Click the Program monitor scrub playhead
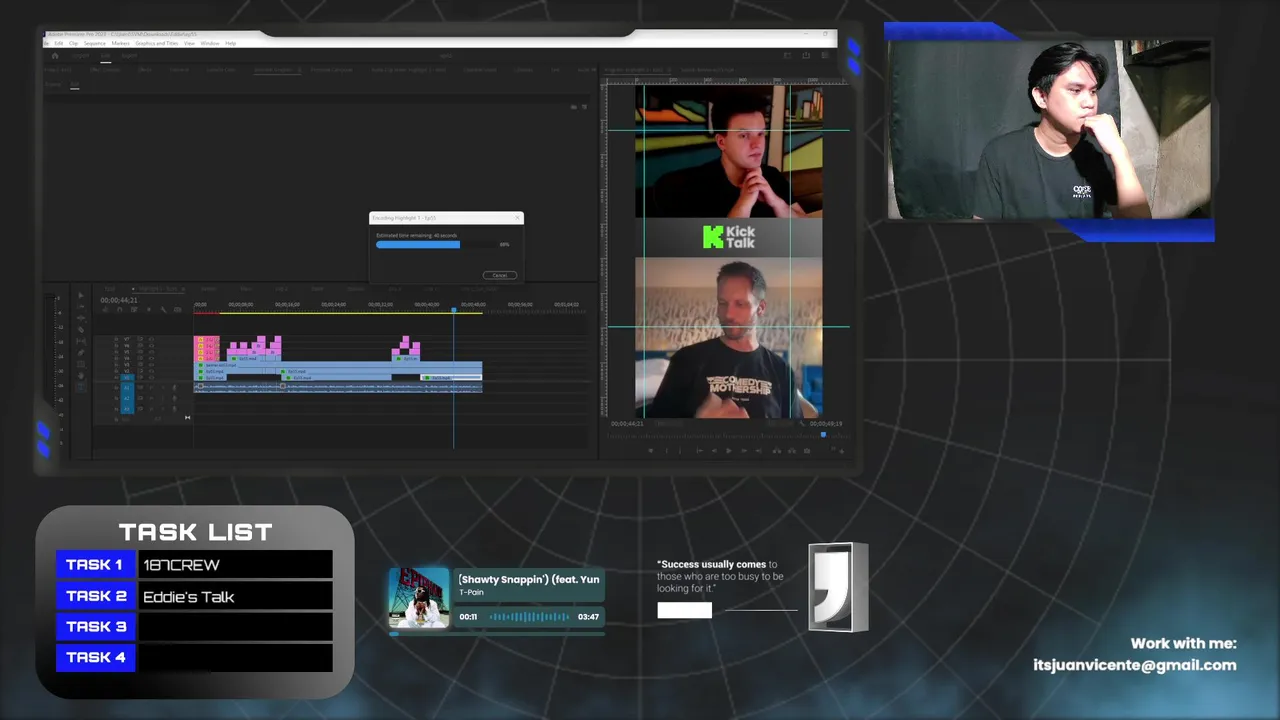Screen dimensions: 1280x720 [824, 435]
